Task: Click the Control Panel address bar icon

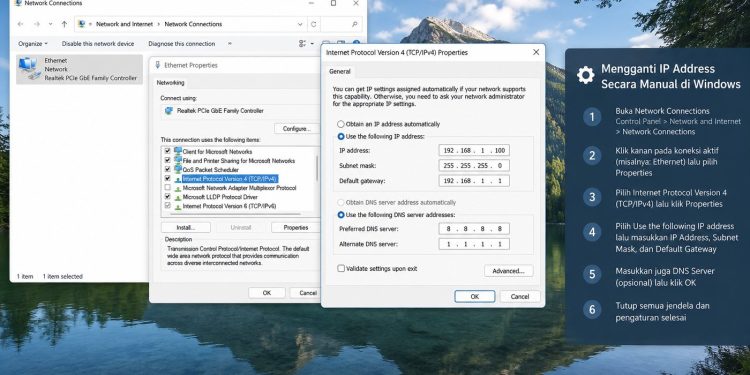Action: (81, 24)
